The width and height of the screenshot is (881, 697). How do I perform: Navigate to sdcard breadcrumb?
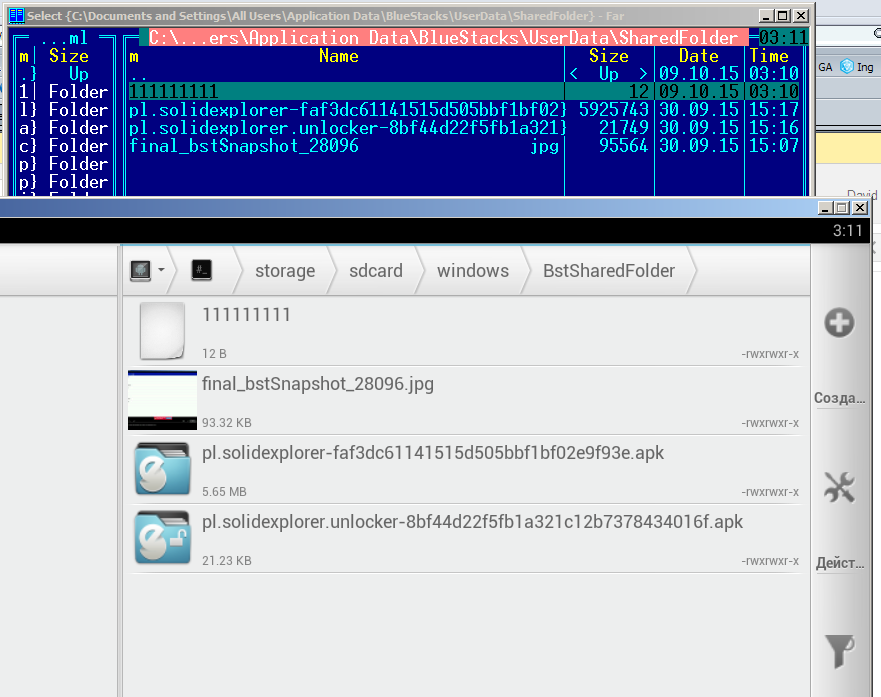(x=376, y=271)
